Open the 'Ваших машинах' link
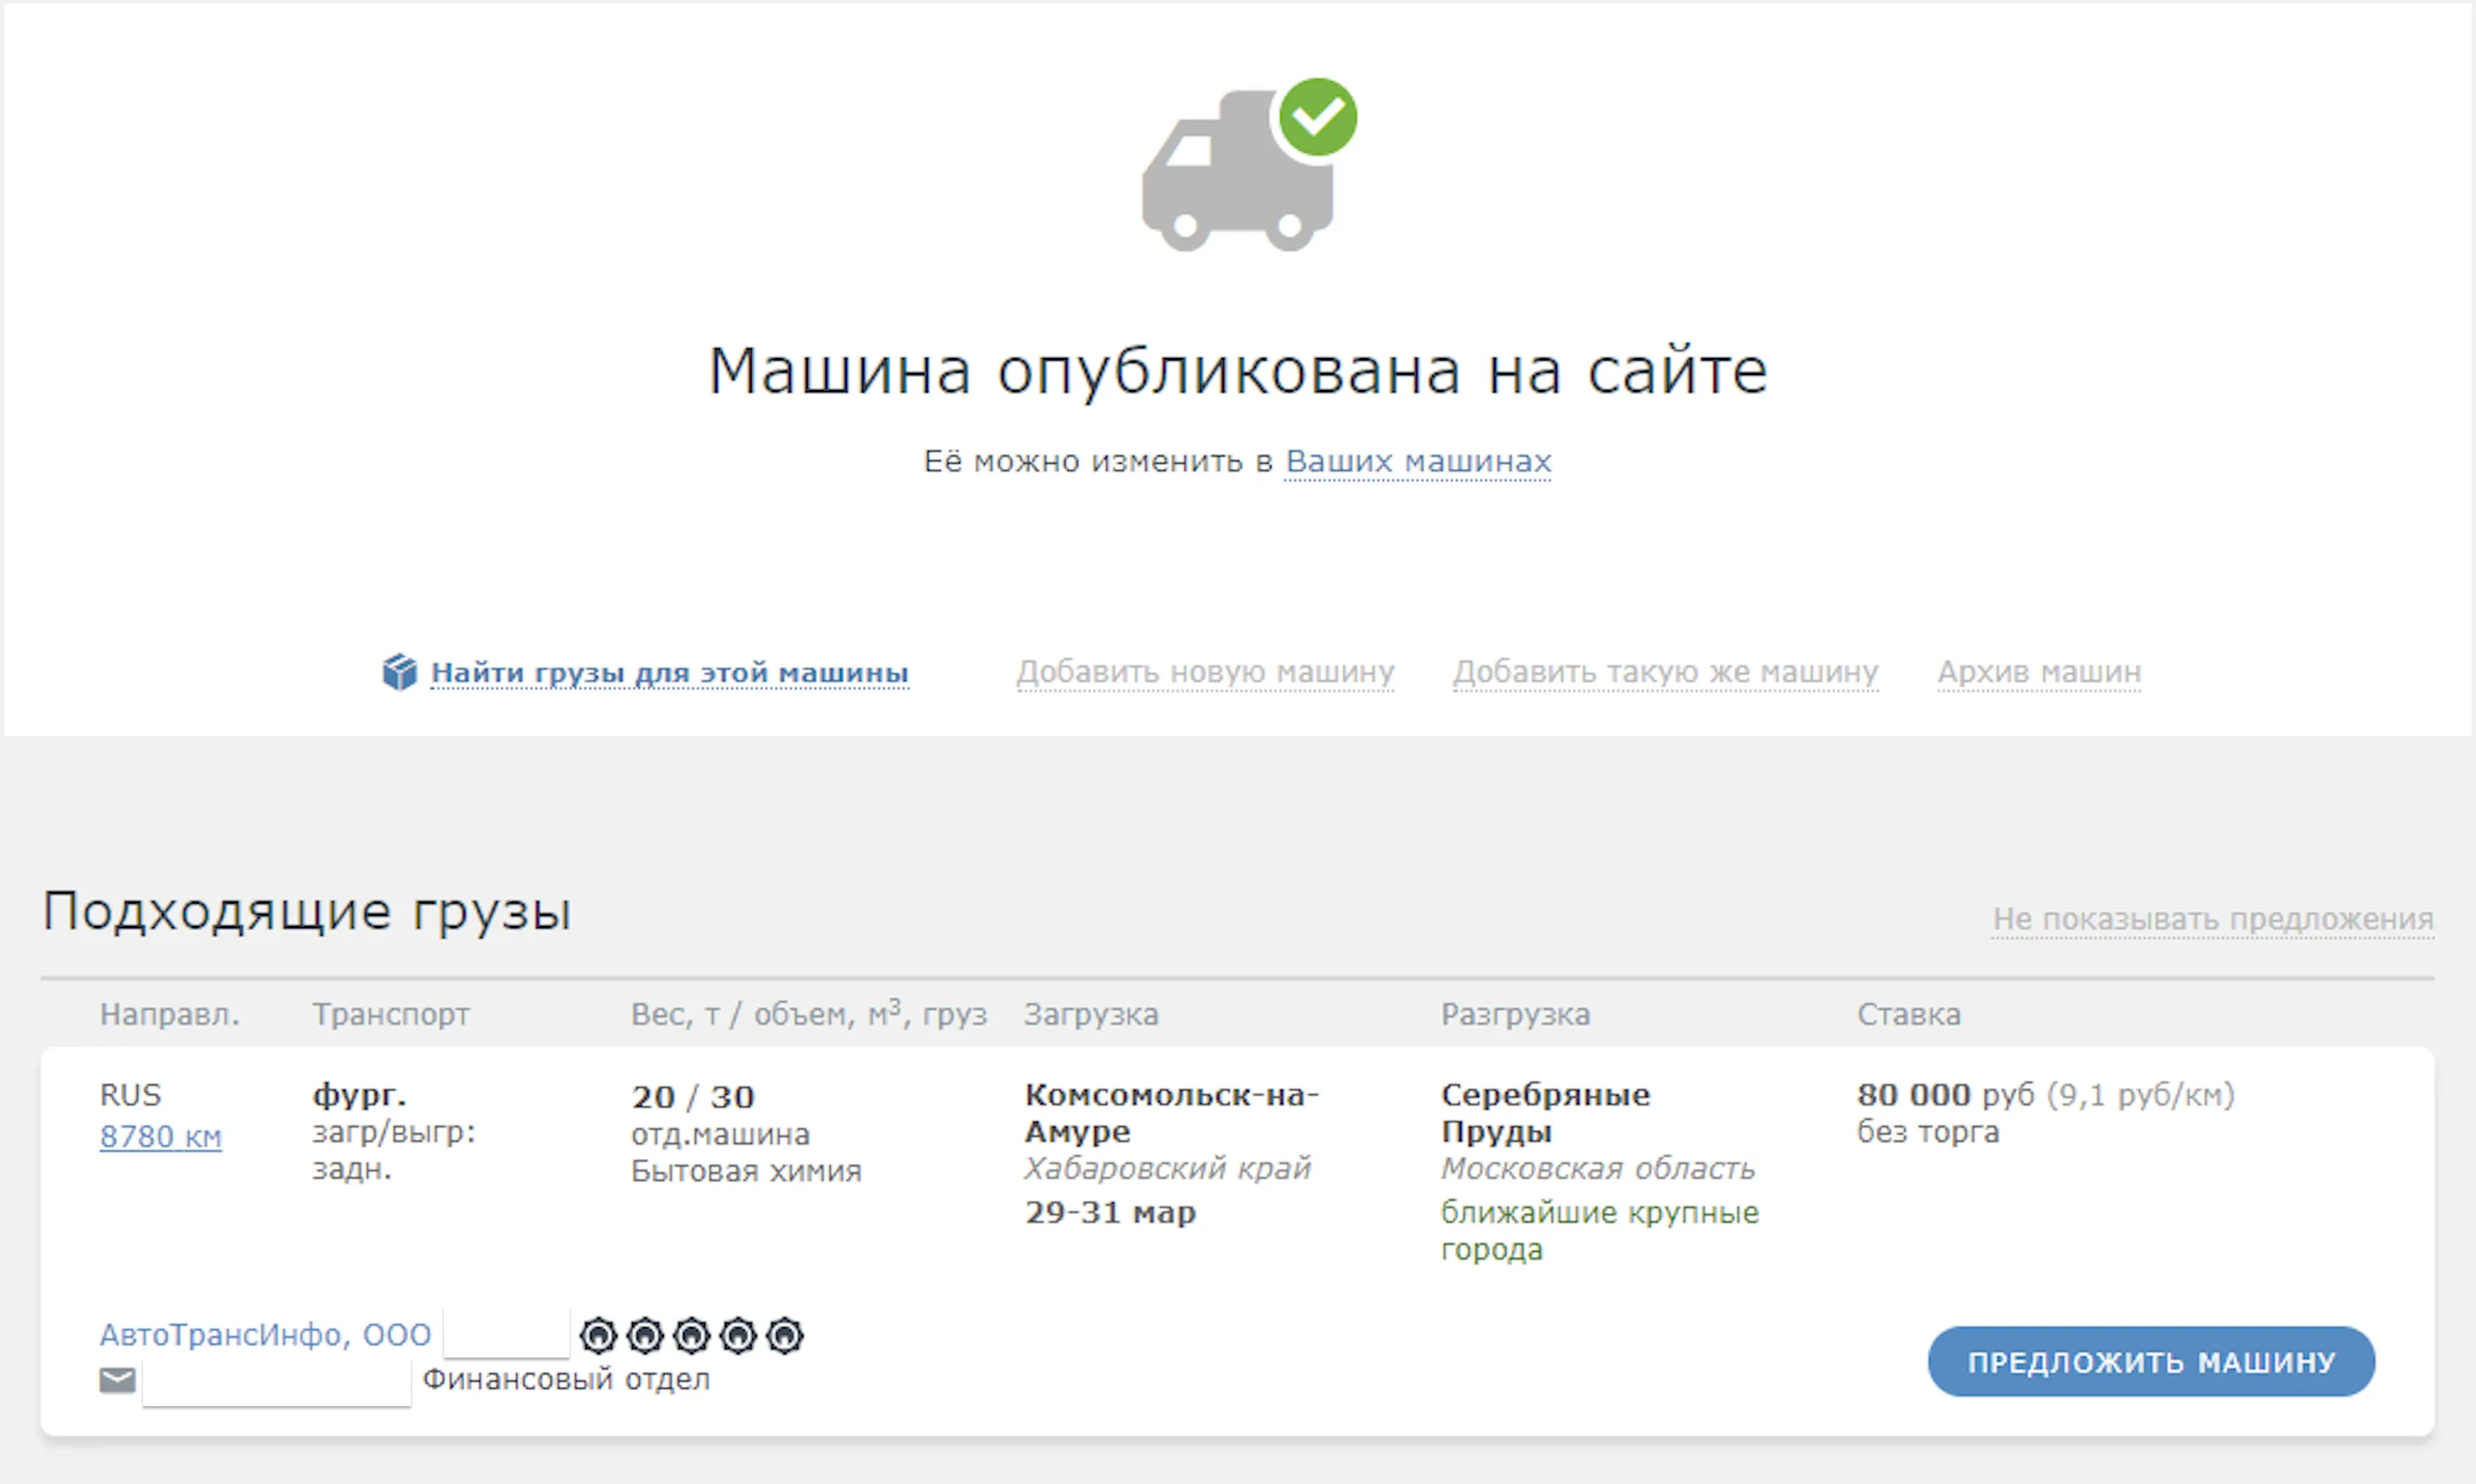 1417,461
